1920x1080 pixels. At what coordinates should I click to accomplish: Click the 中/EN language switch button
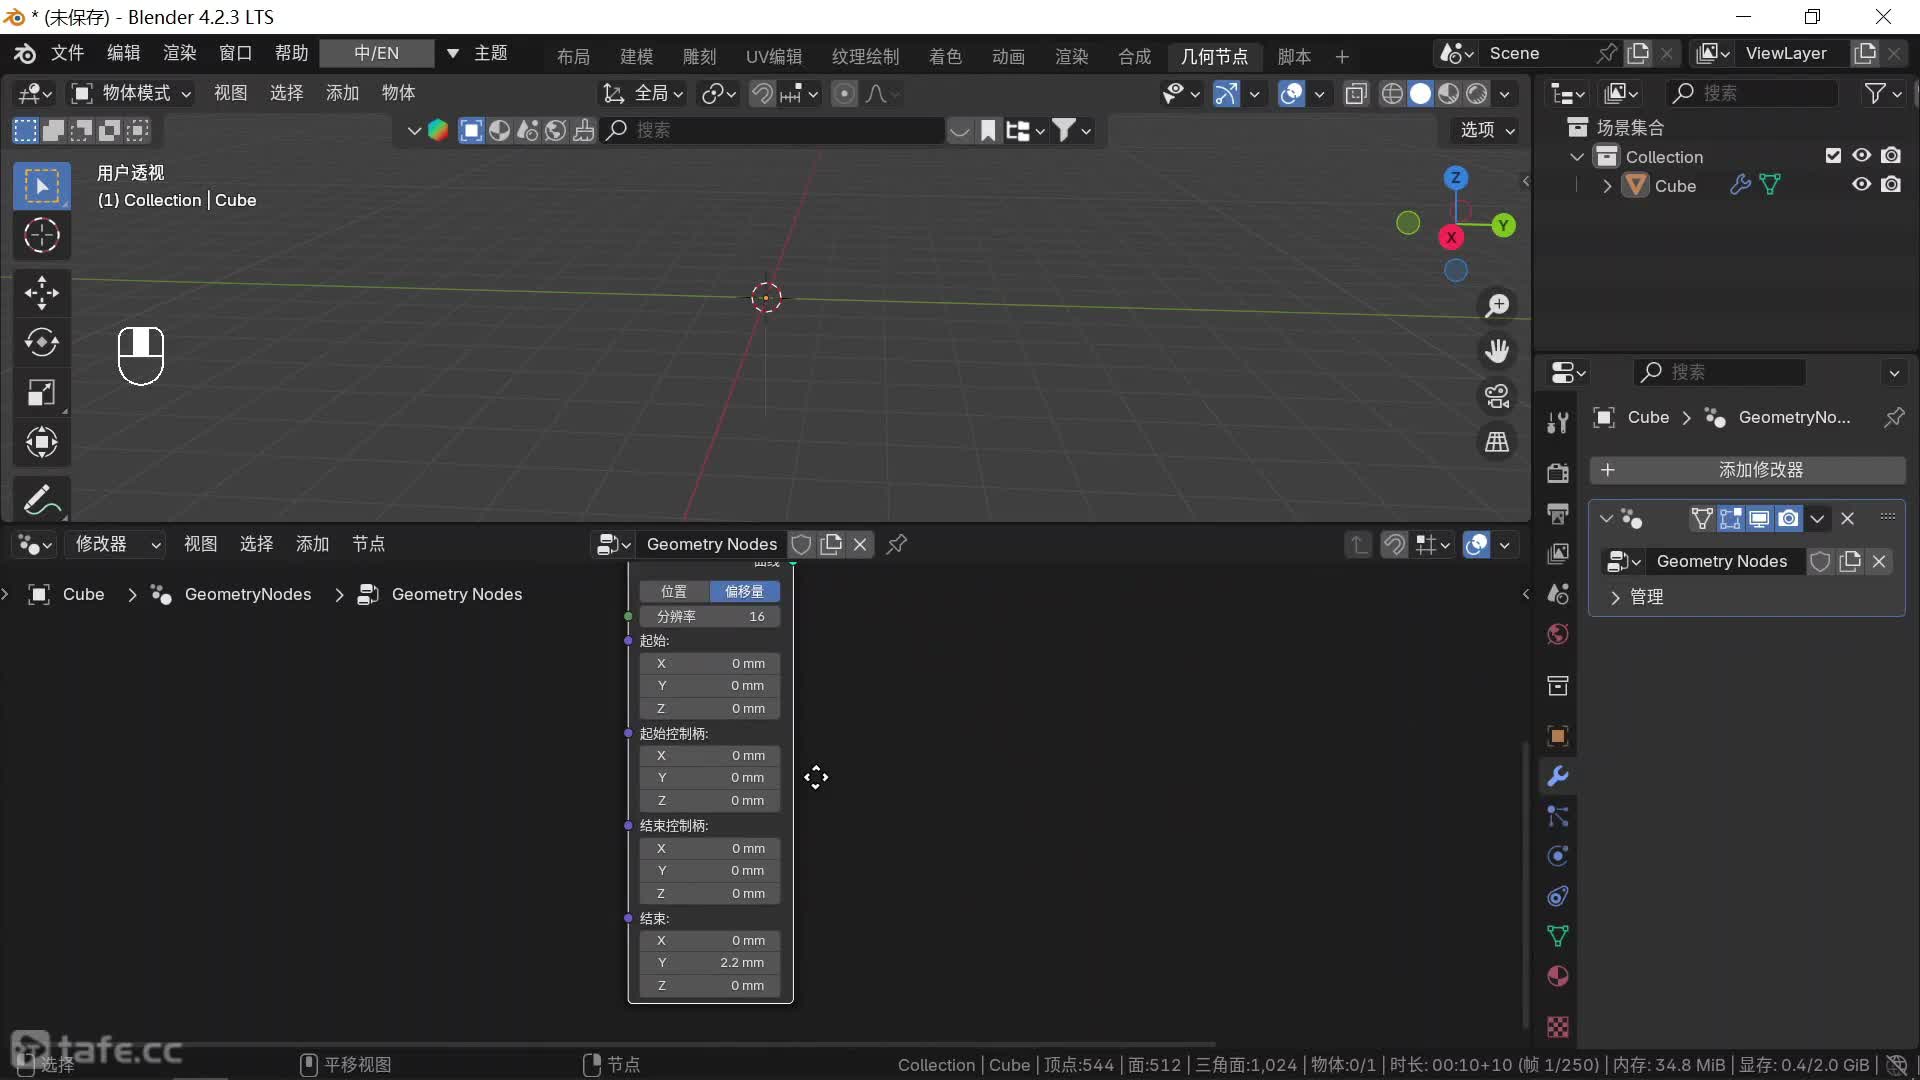pyautogui.click(x=376, y=53)
